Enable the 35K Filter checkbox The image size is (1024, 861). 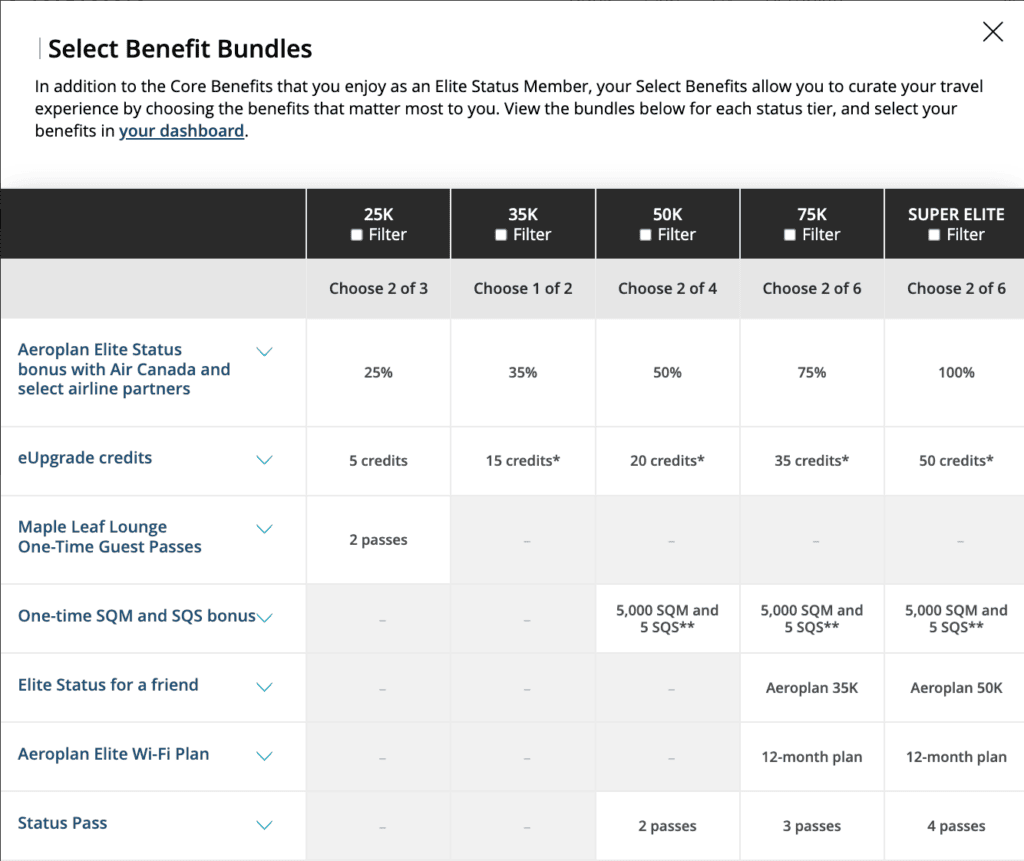501,235
